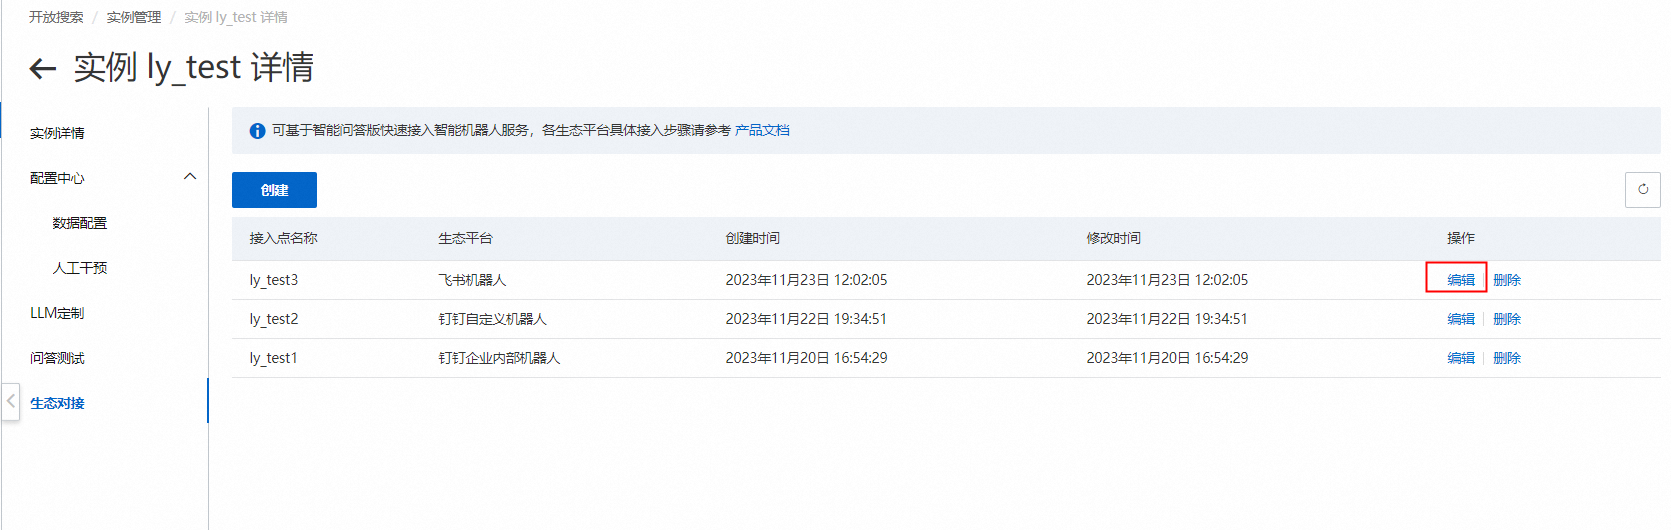Click the ly_test1 name cell

point(274,358)
